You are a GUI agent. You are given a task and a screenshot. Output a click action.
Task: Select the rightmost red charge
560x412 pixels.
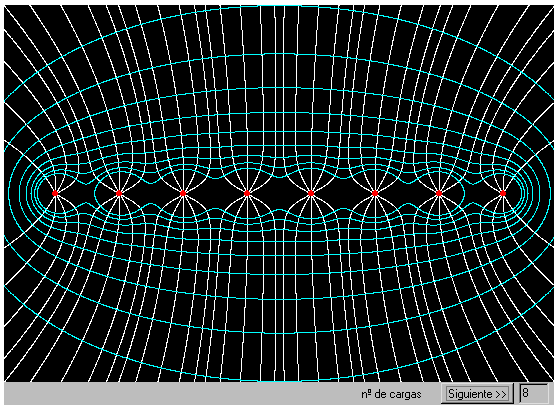(503, 193)
